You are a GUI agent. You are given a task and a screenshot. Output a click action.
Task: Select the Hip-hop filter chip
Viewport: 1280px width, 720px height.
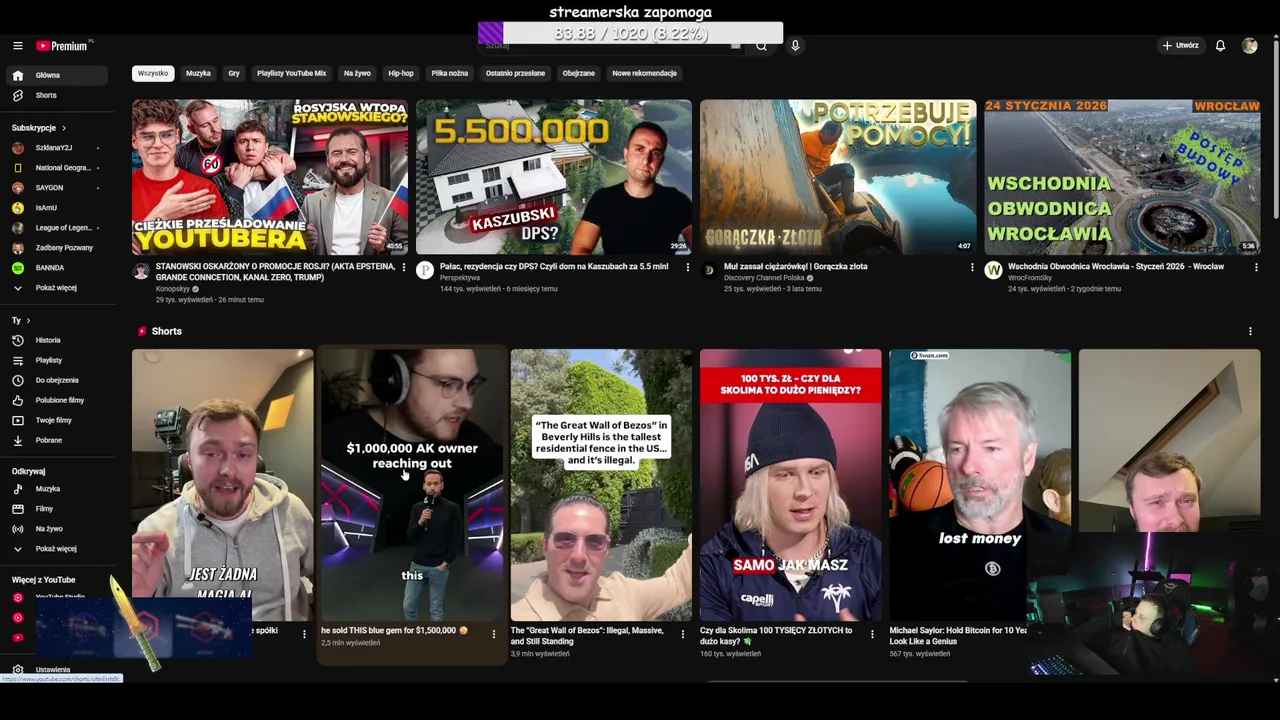(401, 73)
